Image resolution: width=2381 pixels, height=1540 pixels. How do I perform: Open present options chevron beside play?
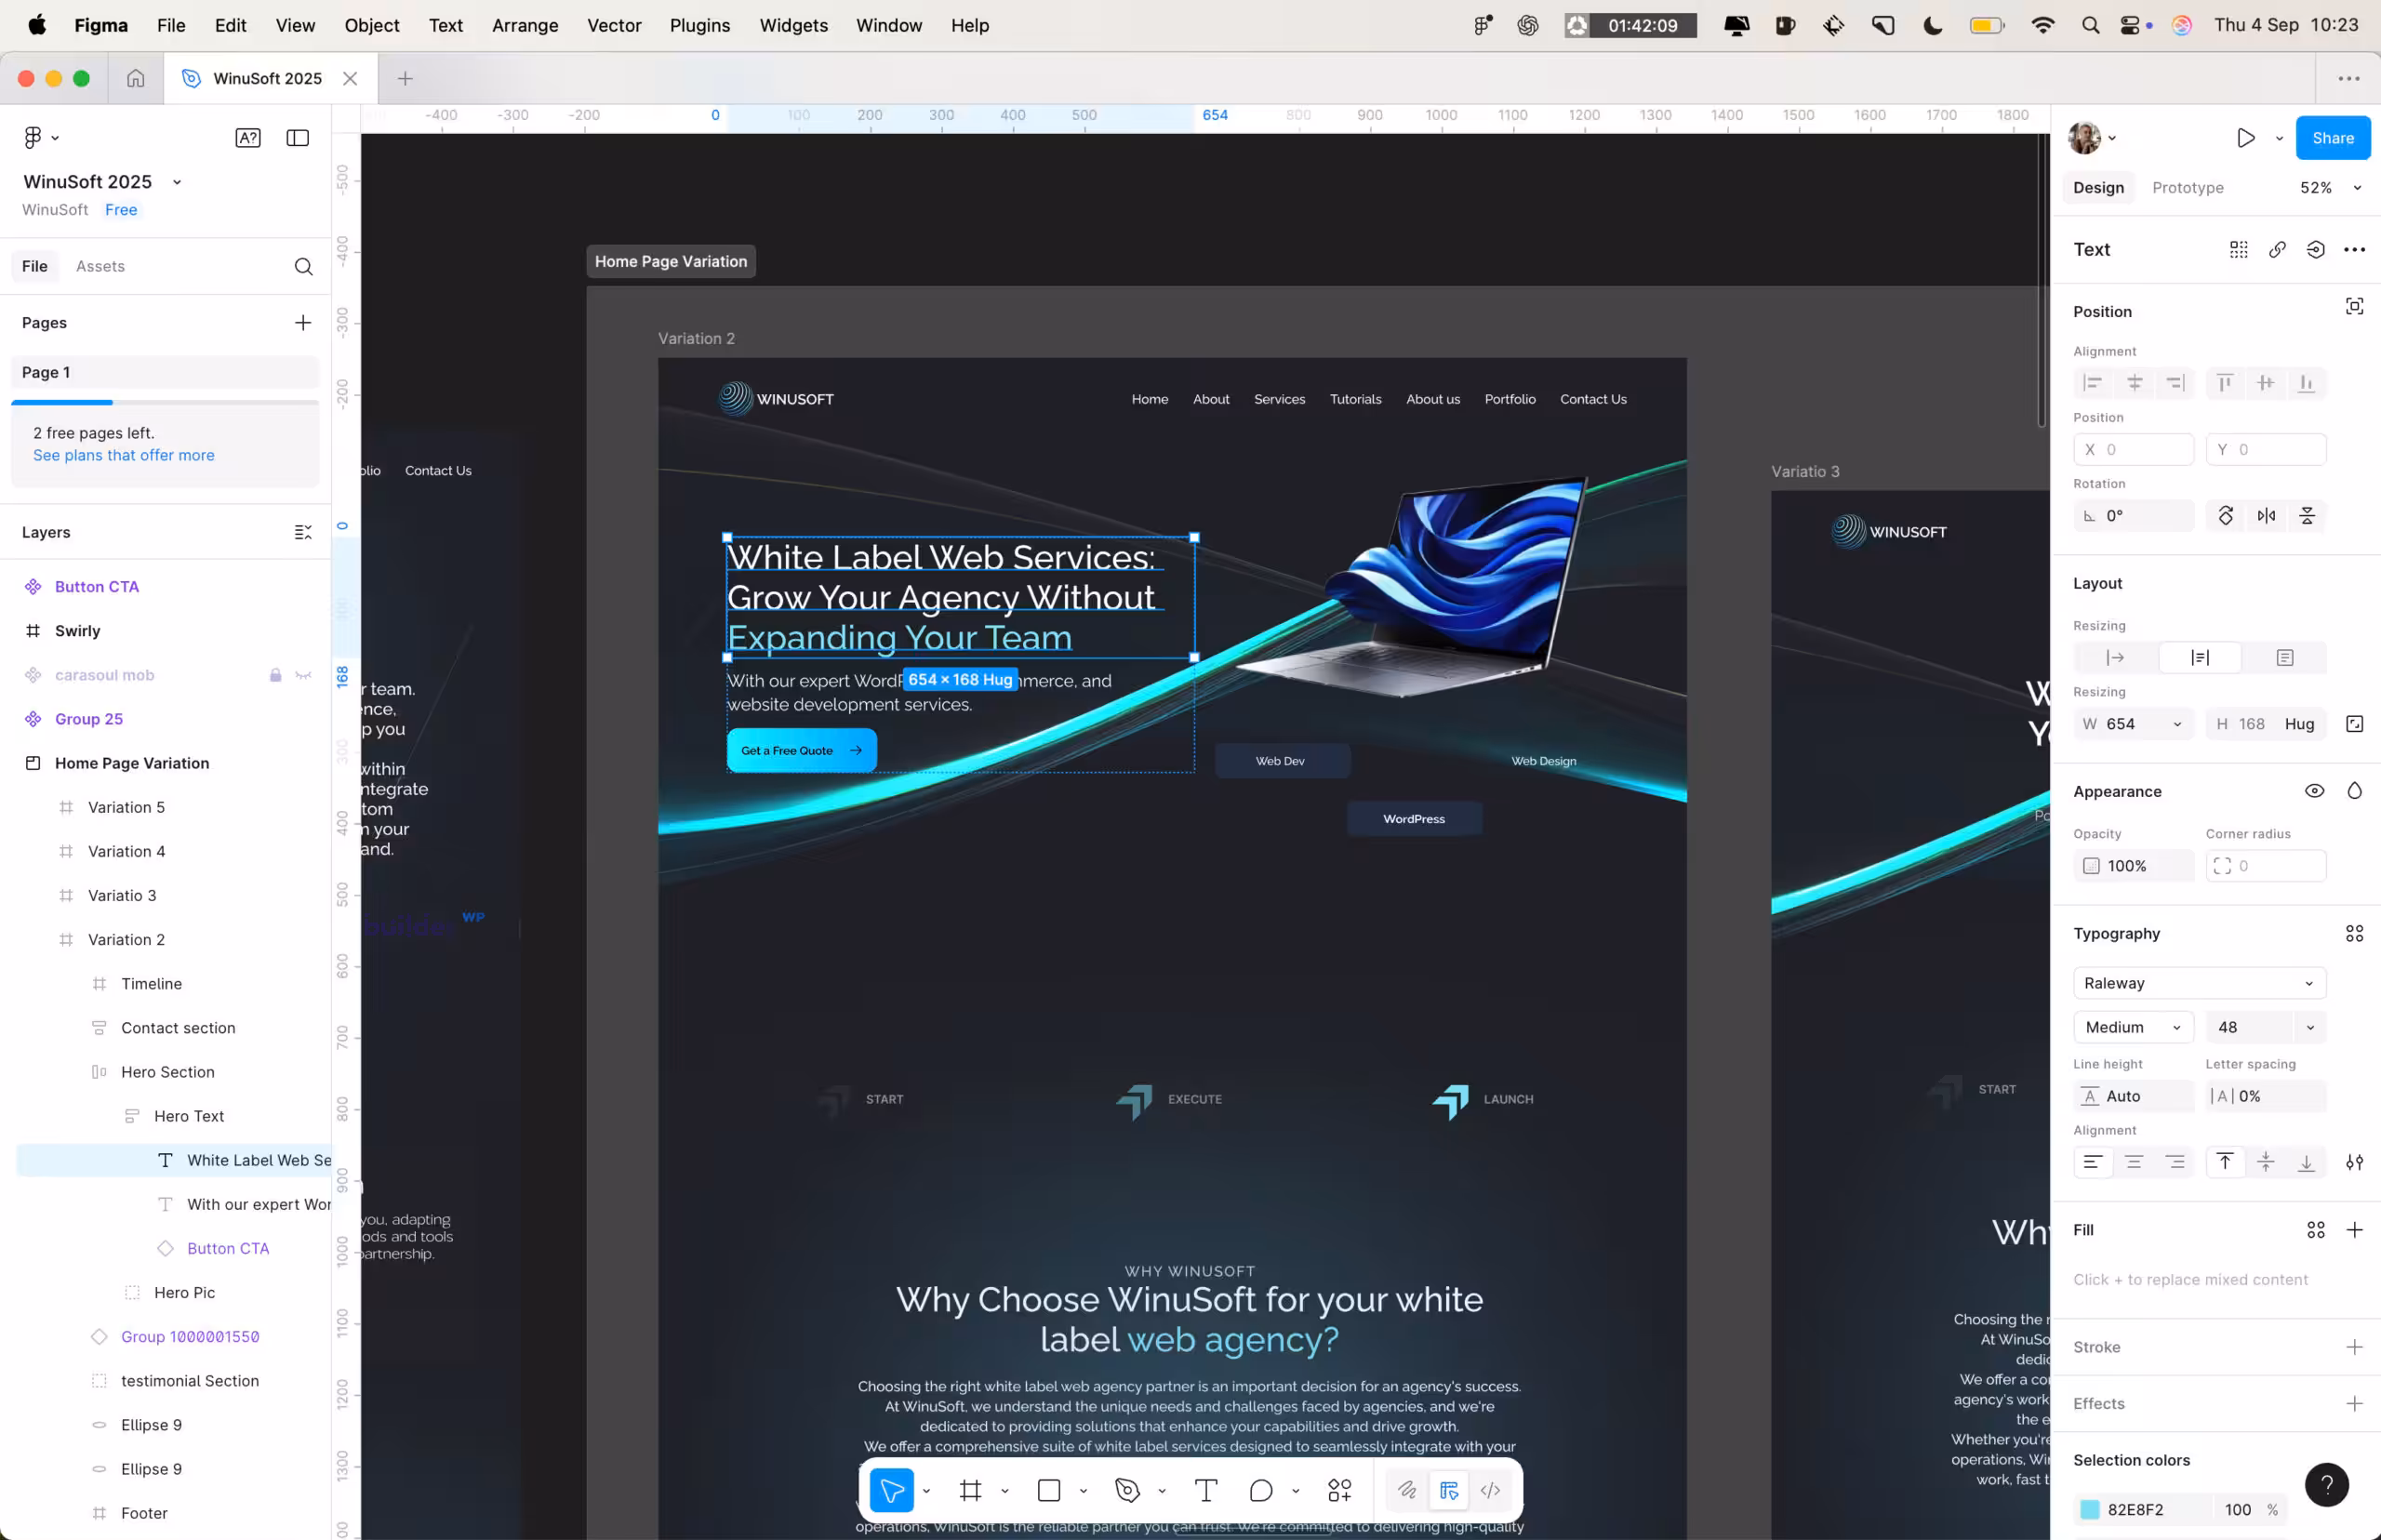point(2279,138)
